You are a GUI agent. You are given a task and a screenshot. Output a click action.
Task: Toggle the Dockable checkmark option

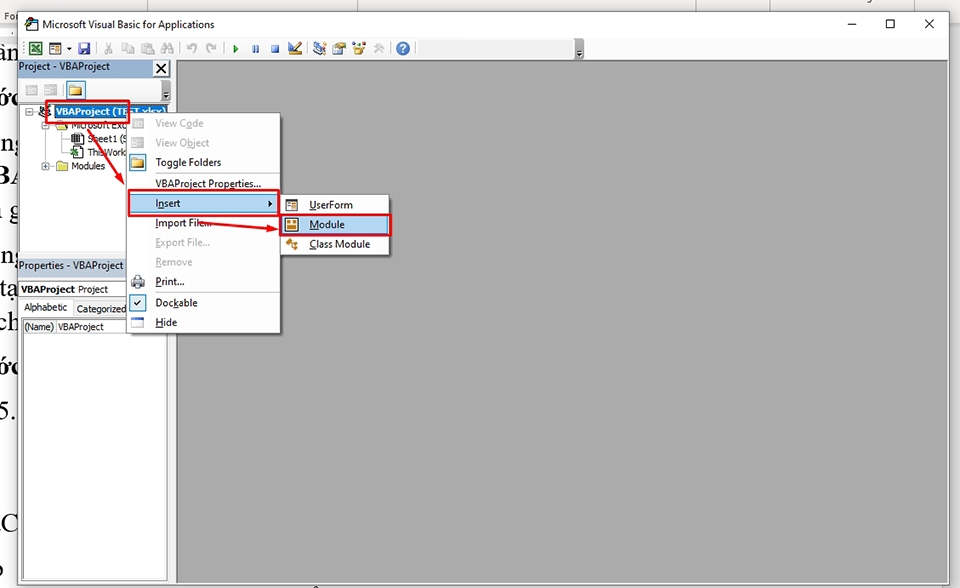tap(203, 303)
